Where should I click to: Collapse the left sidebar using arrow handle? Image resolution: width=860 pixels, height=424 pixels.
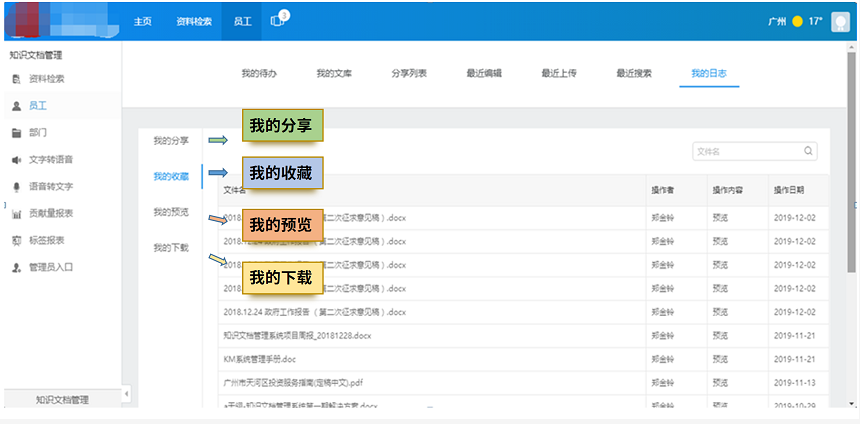point(126,395)
